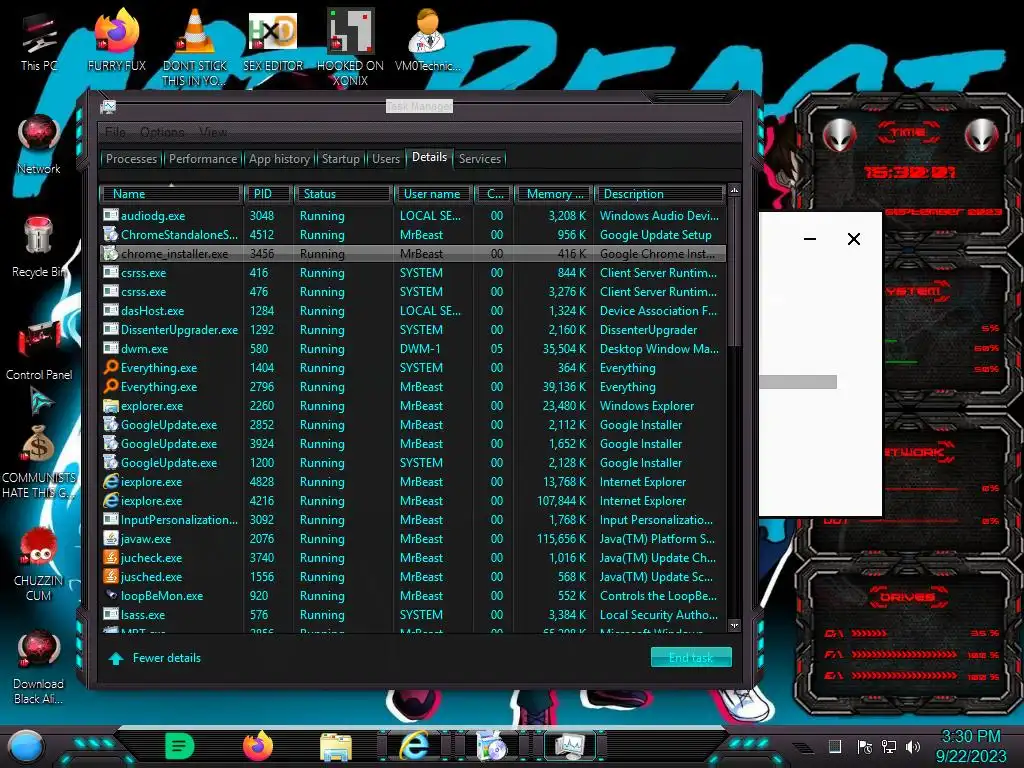Click the show hidden tray icons square
The image size is (1024, 768).
click(835, 746)
